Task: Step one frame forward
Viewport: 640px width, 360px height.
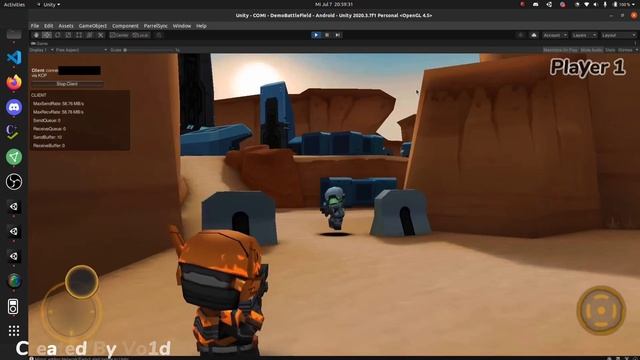Action: [x=338, y=35]
